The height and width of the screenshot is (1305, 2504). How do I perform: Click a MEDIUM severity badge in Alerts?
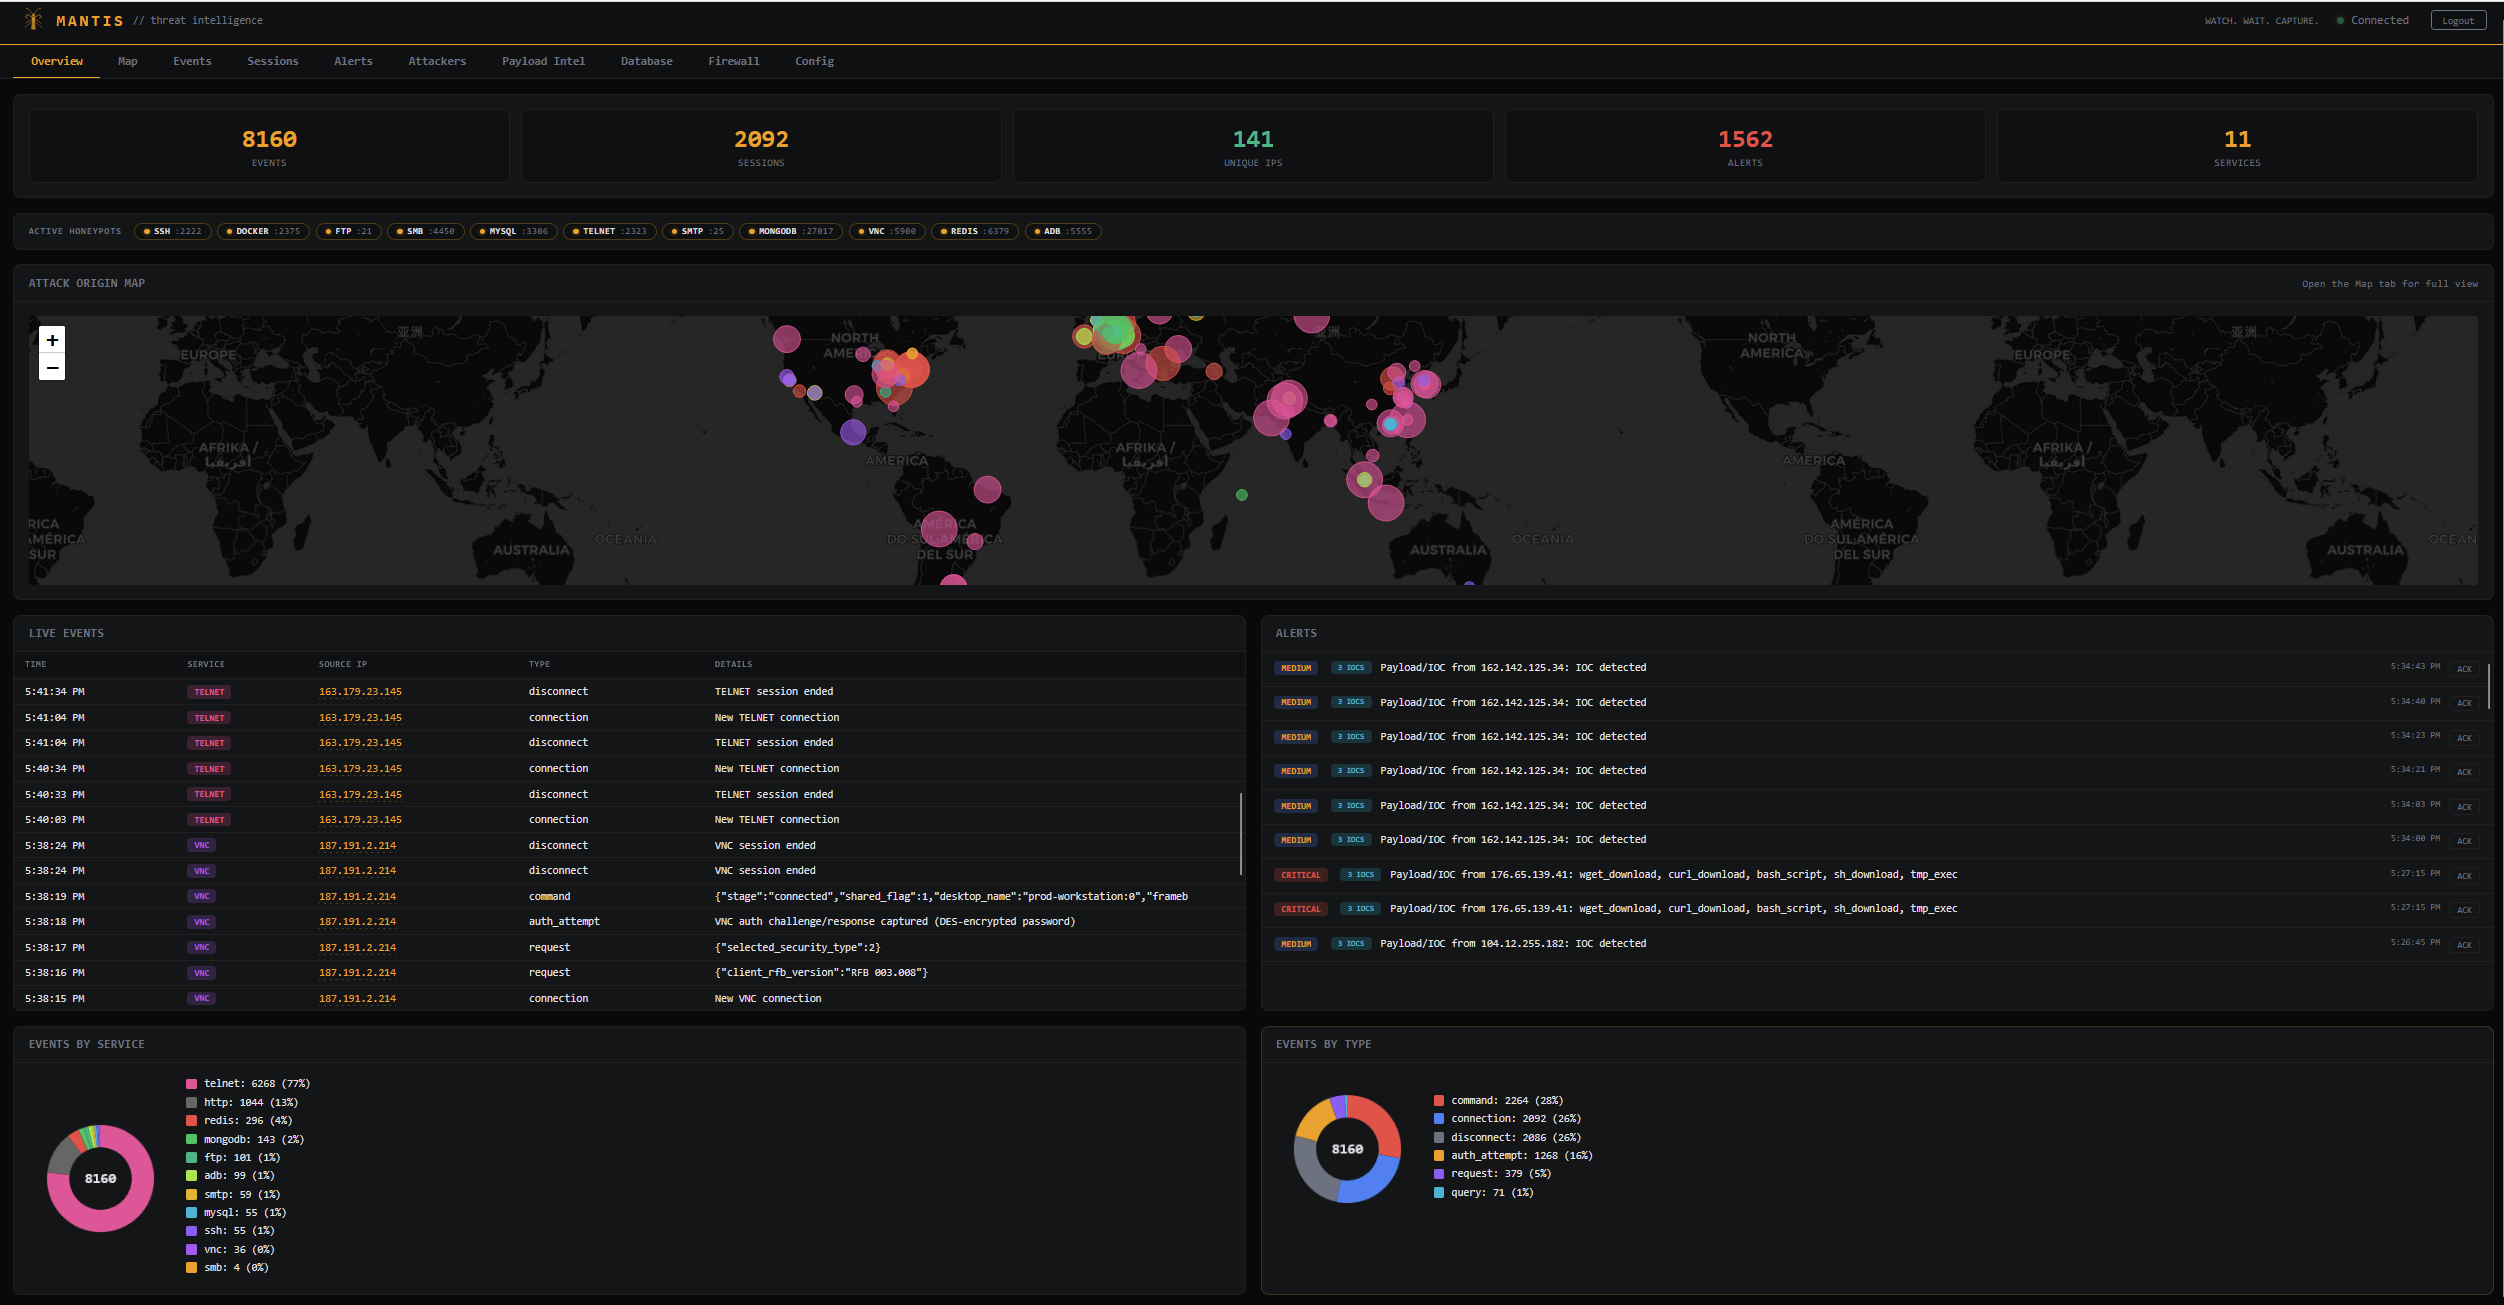[1296, 667]
